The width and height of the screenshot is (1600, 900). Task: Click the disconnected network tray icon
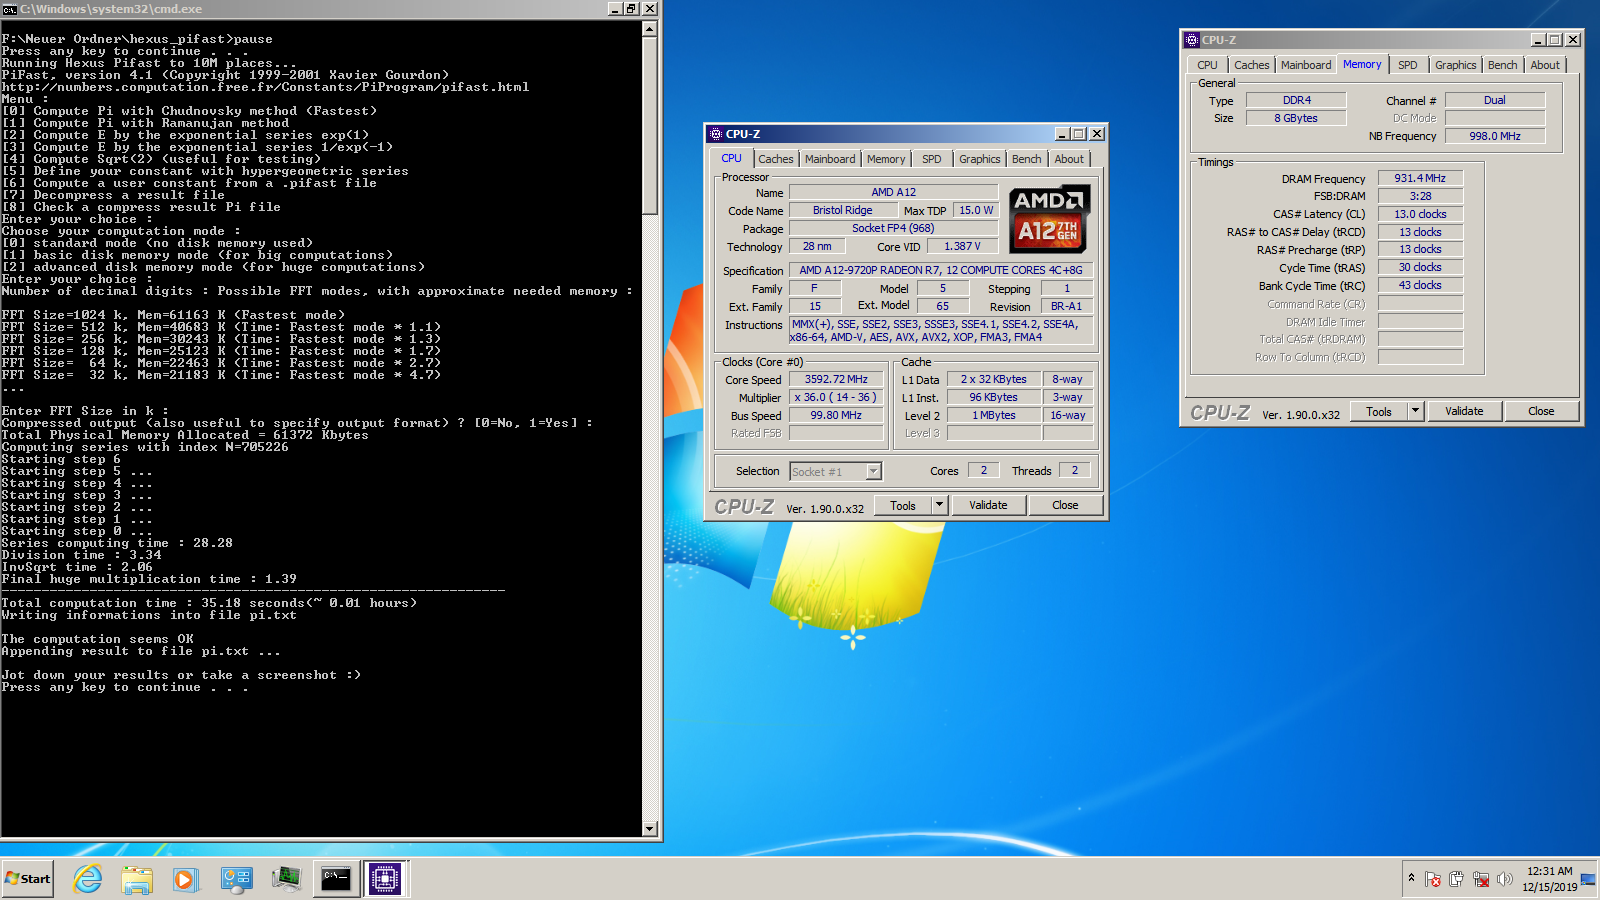coord(1481,879)
